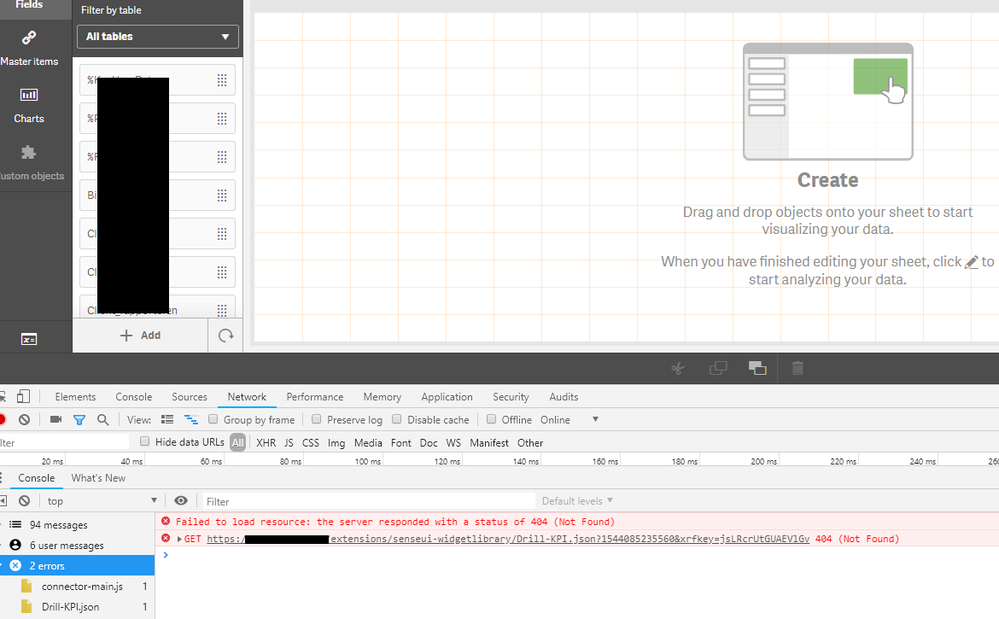Stop recording network log
This screenshot has height=619, width=999.
tap(2, 420)
